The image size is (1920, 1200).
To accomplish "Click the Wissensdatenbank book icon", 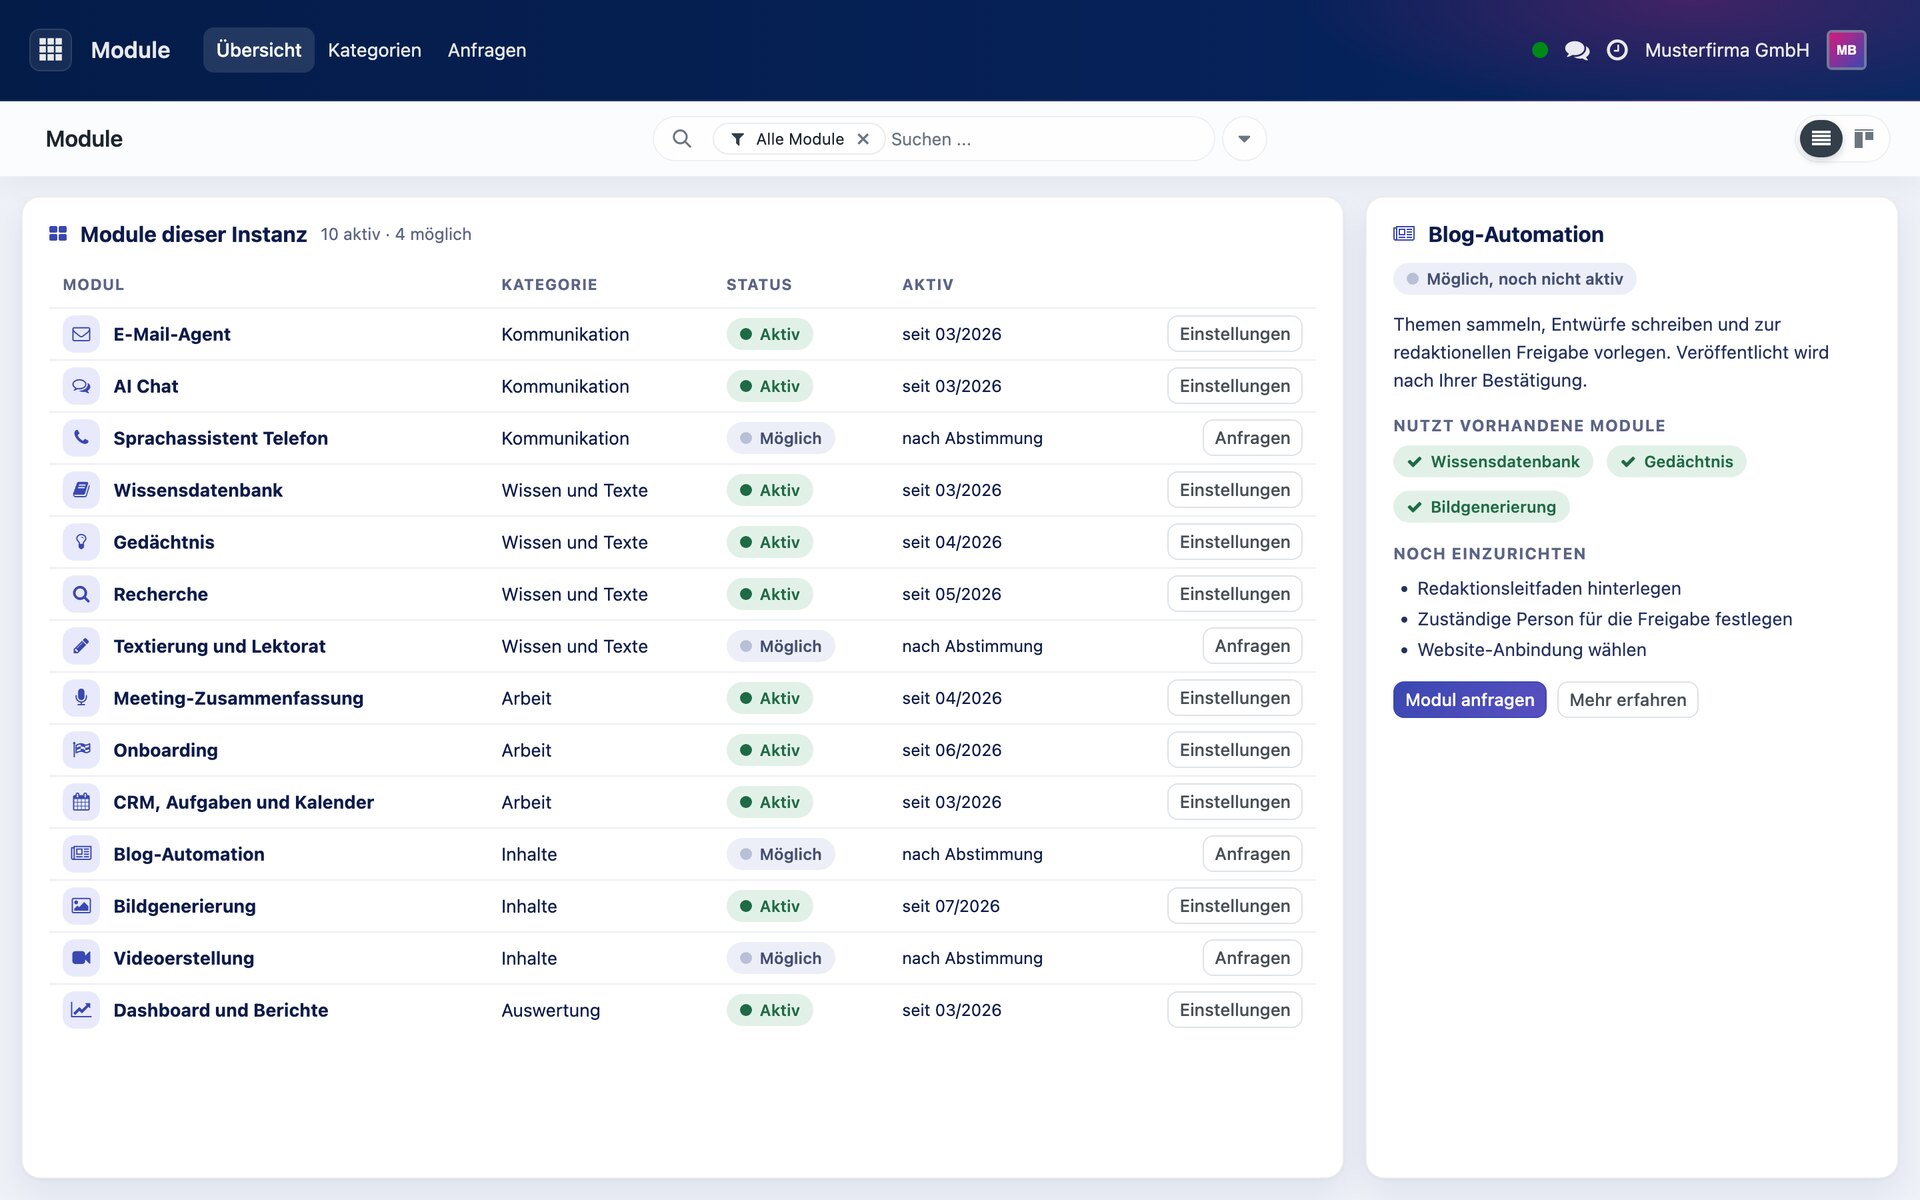I will (81, 490).
